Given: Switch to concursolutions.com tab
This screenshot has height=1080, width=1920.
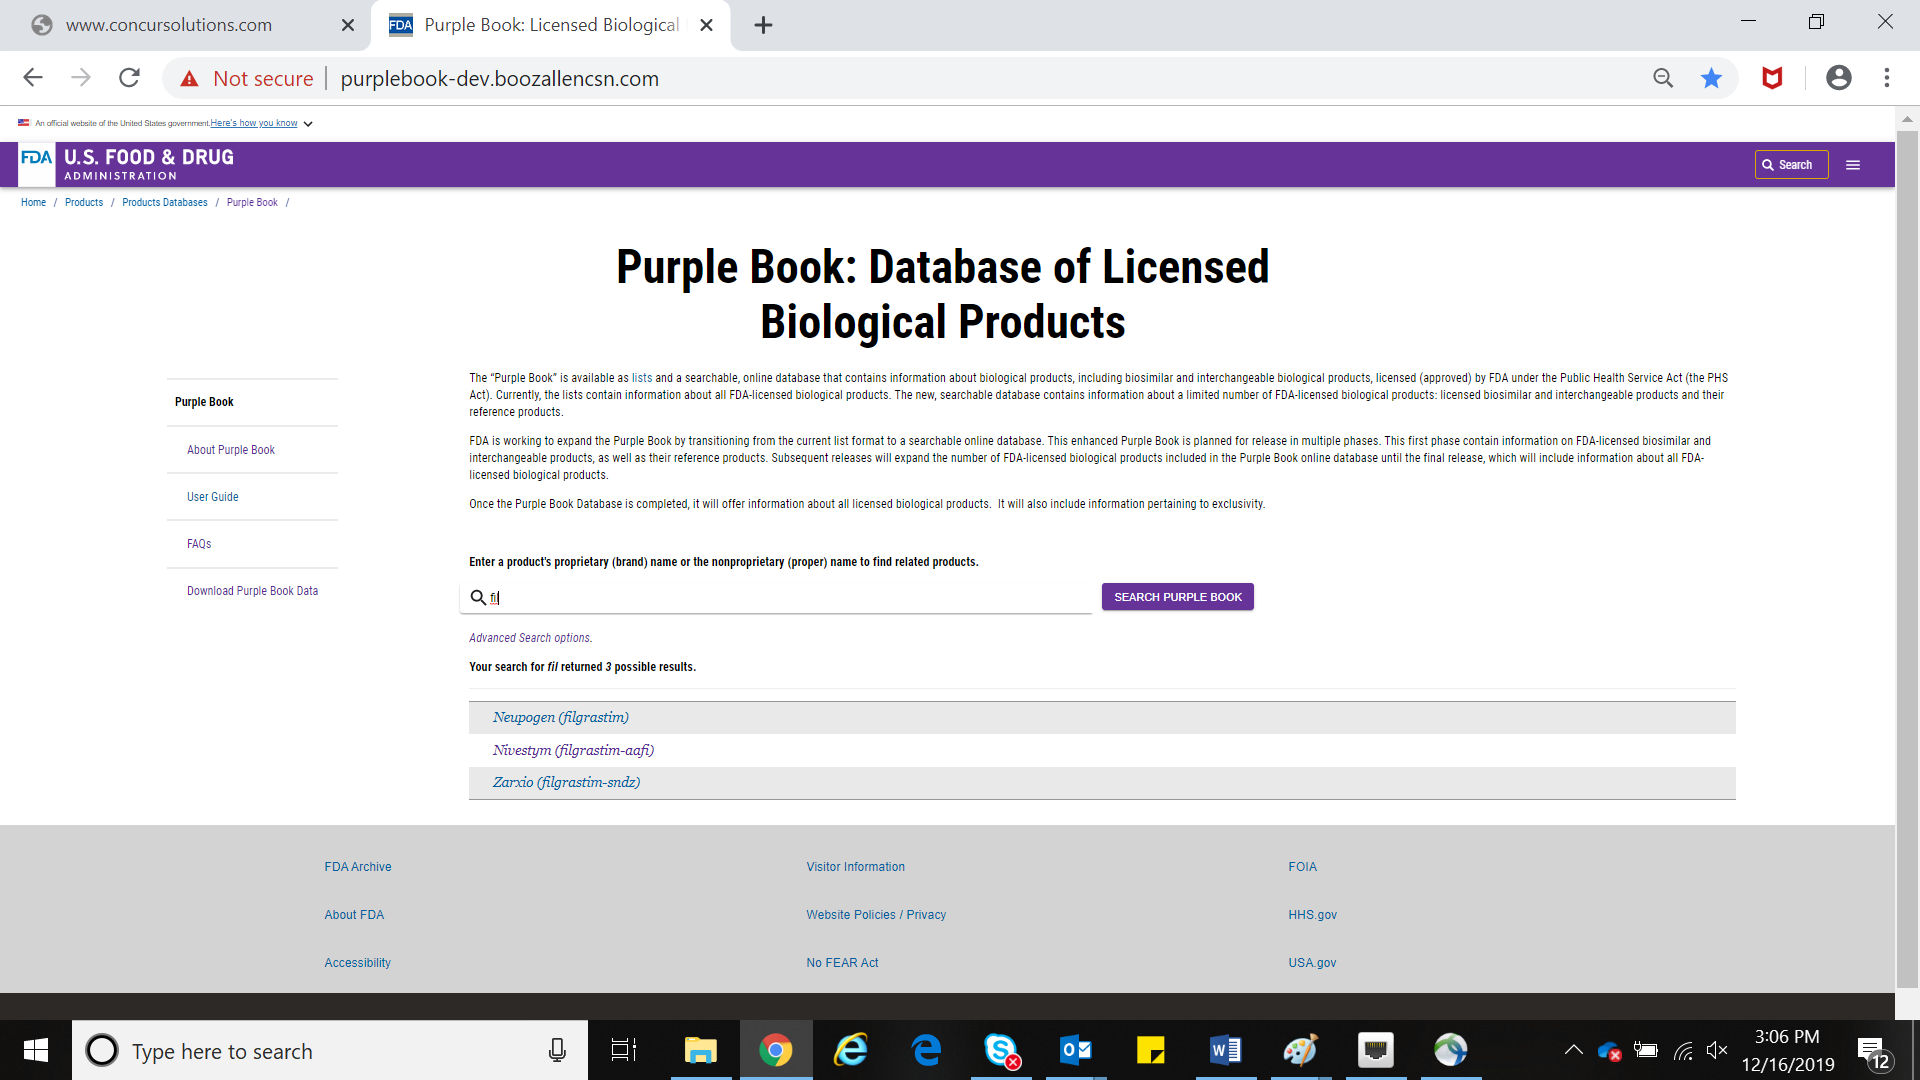Looking at the screenshot, I should pyautogui.click(x=170, y=25).
